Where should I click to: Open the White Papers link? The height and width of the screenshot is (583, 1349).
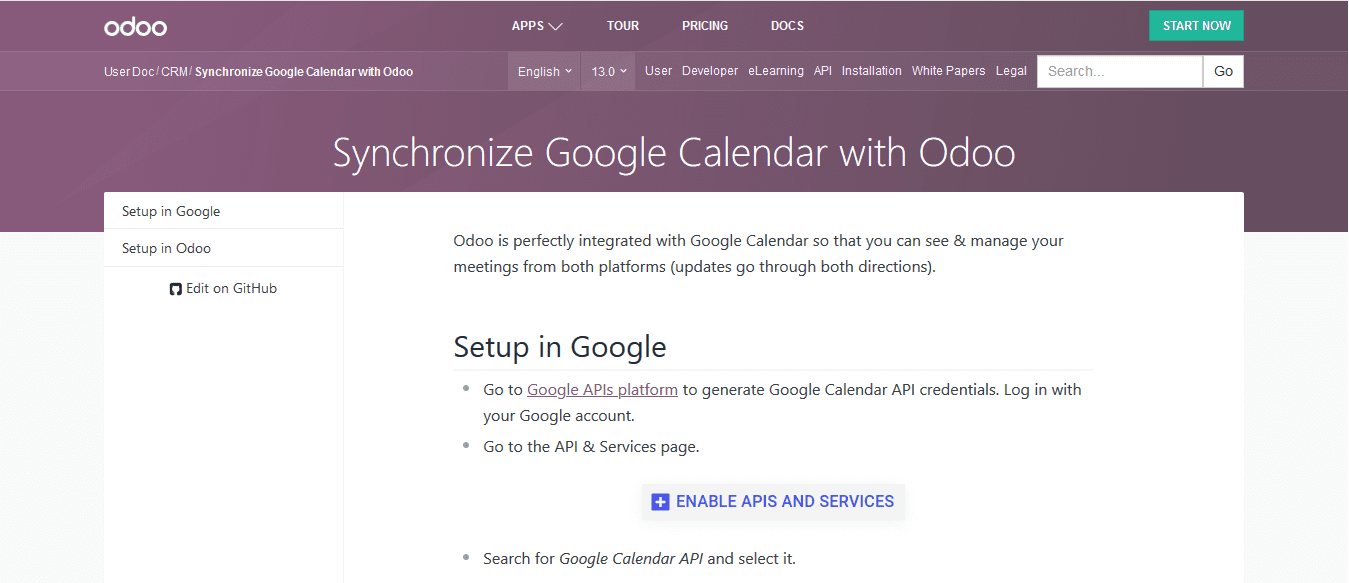(948, 71)
